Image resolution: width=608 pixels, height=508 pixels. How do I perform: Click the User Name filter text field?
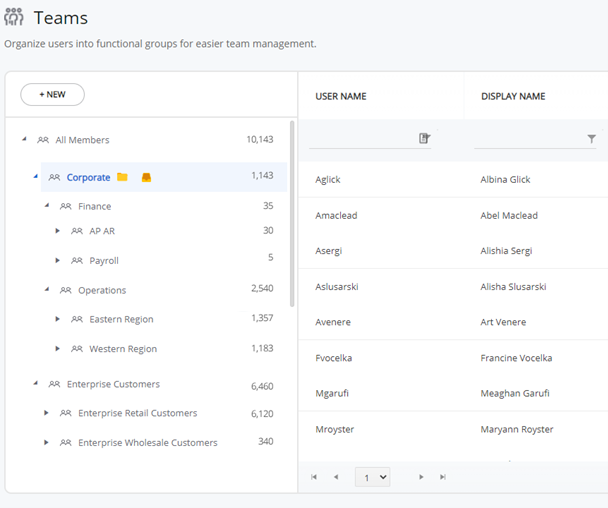(360, 139)
